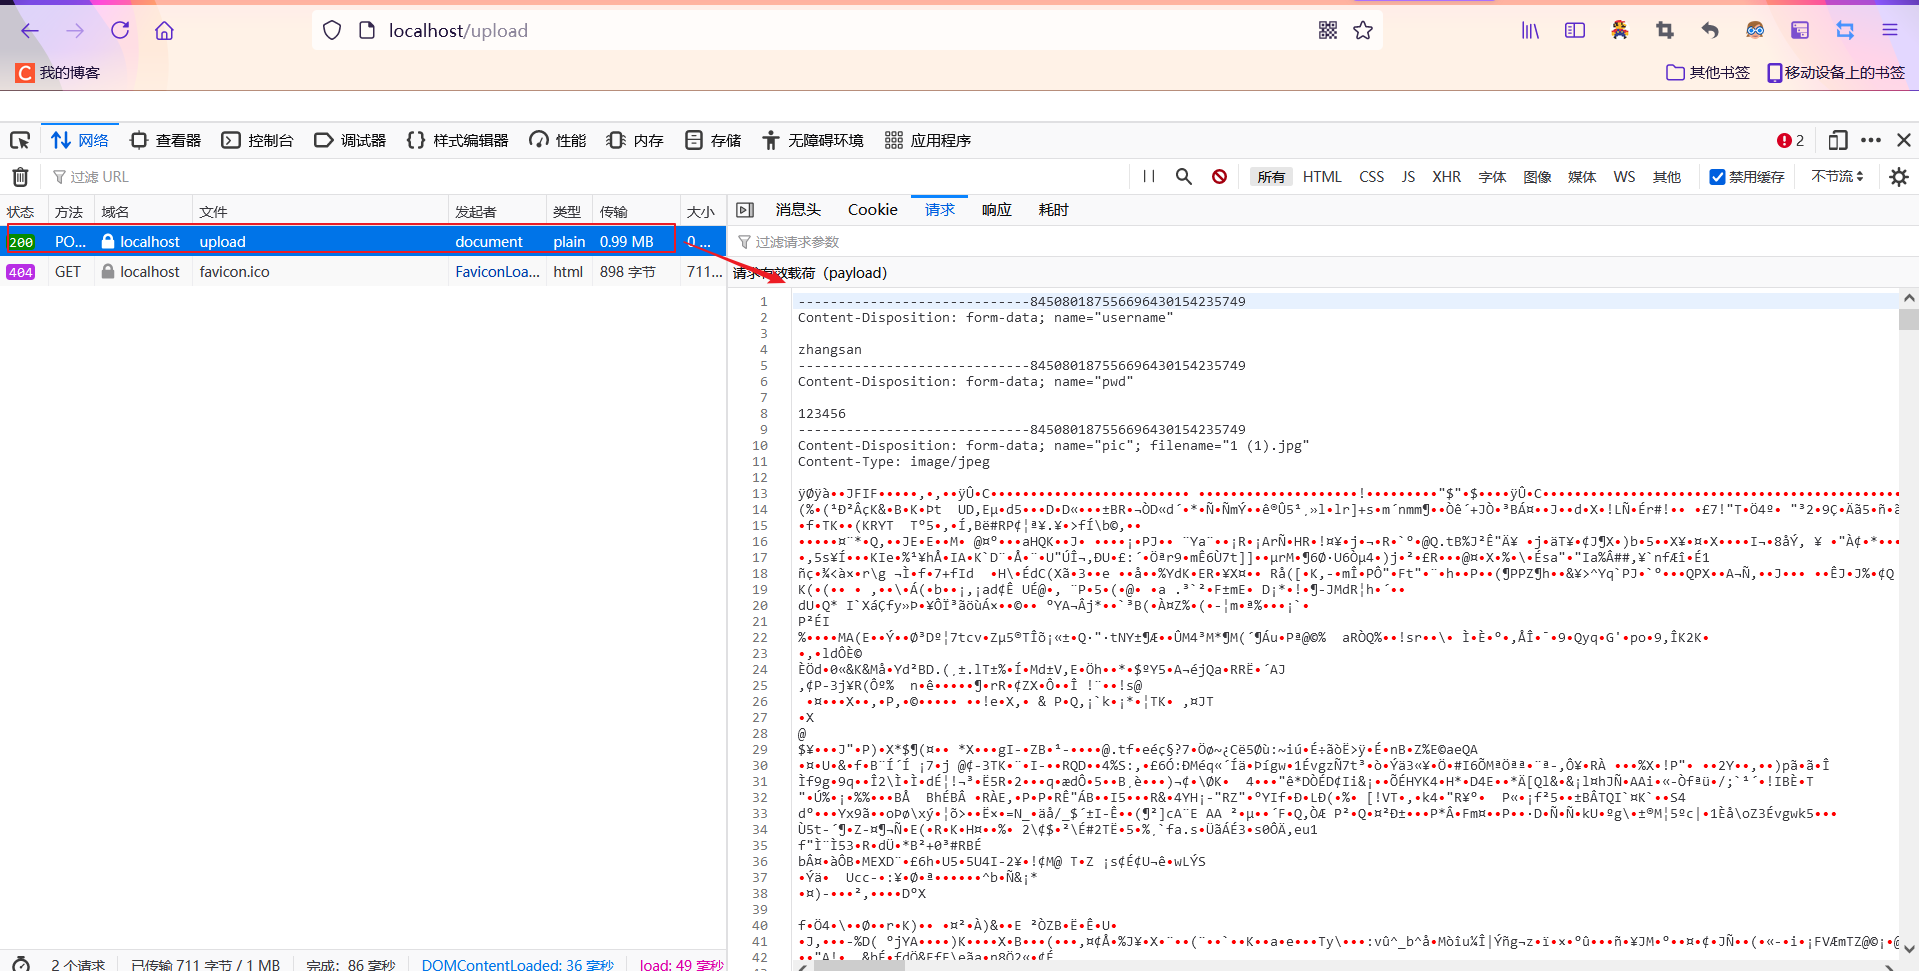Switch to the Inspector tab
Viewport: 1919px width, 971px height.
166,141
